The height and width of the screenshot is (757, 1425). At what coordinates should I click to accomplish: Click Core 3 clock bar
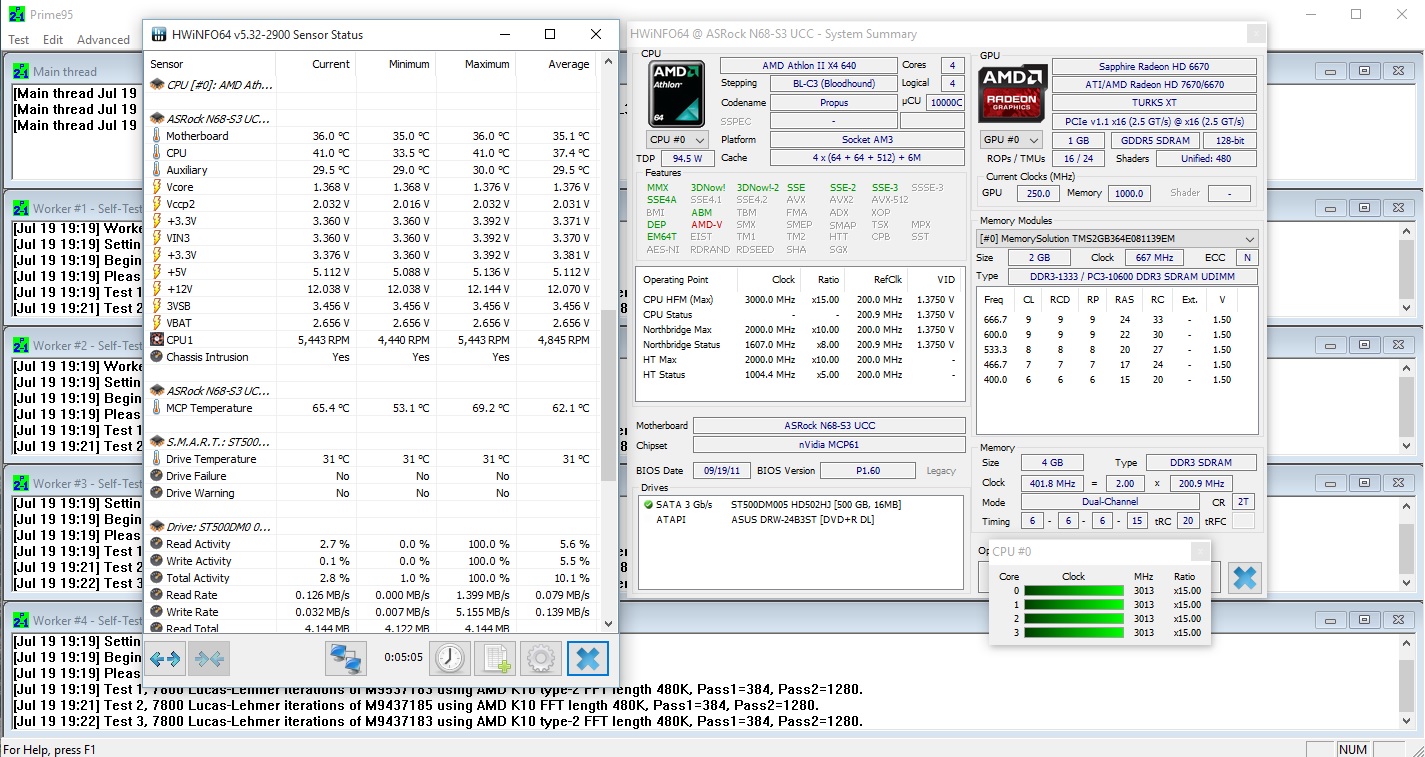click(1072, 633)
